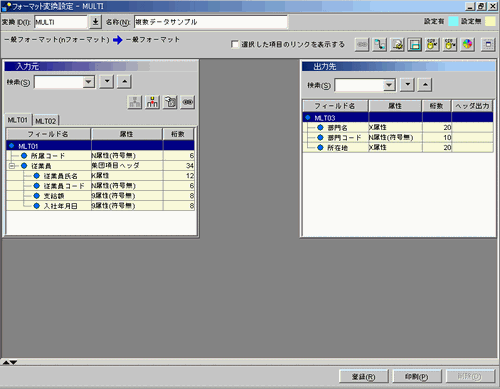Select the 部門コード row in 出力先
Screen dimensions: 500x389
pyautogui.click(x=398, y=137)
